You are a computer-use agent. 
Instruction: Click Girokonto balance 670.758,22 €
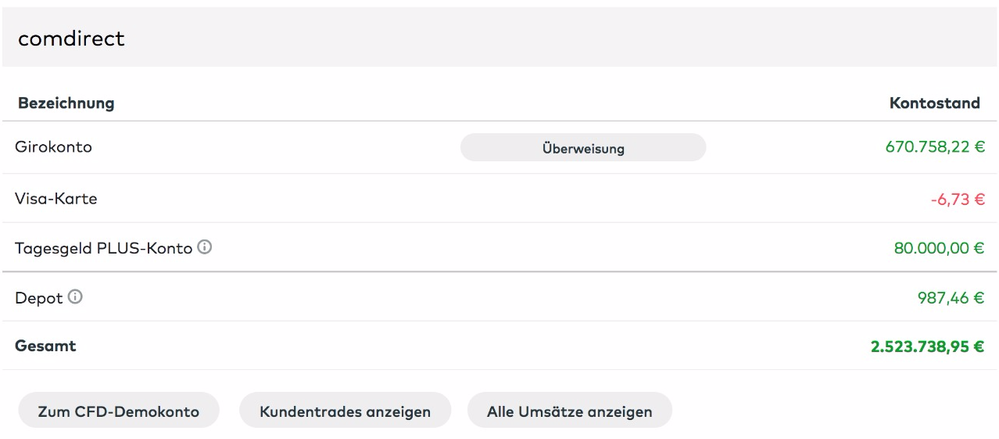coord(934,147)
